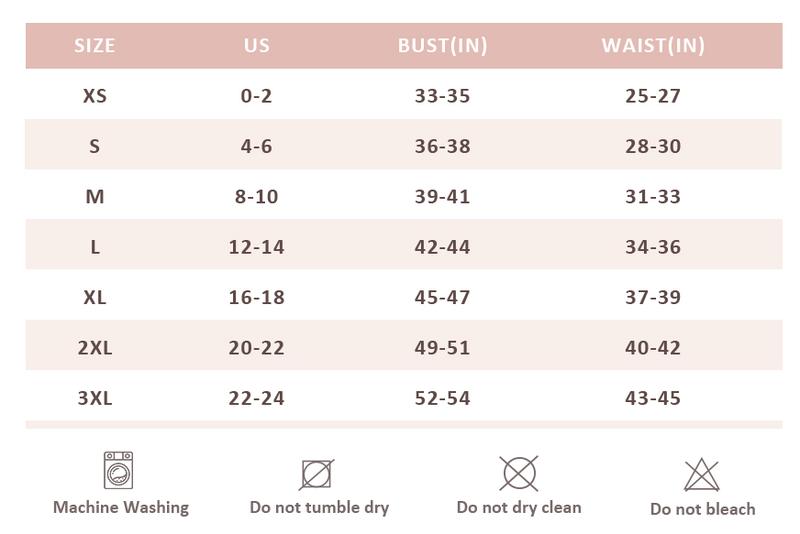Click the Do not tumble dry text
This screenshot has height=534, width=800.
[319, 507]
